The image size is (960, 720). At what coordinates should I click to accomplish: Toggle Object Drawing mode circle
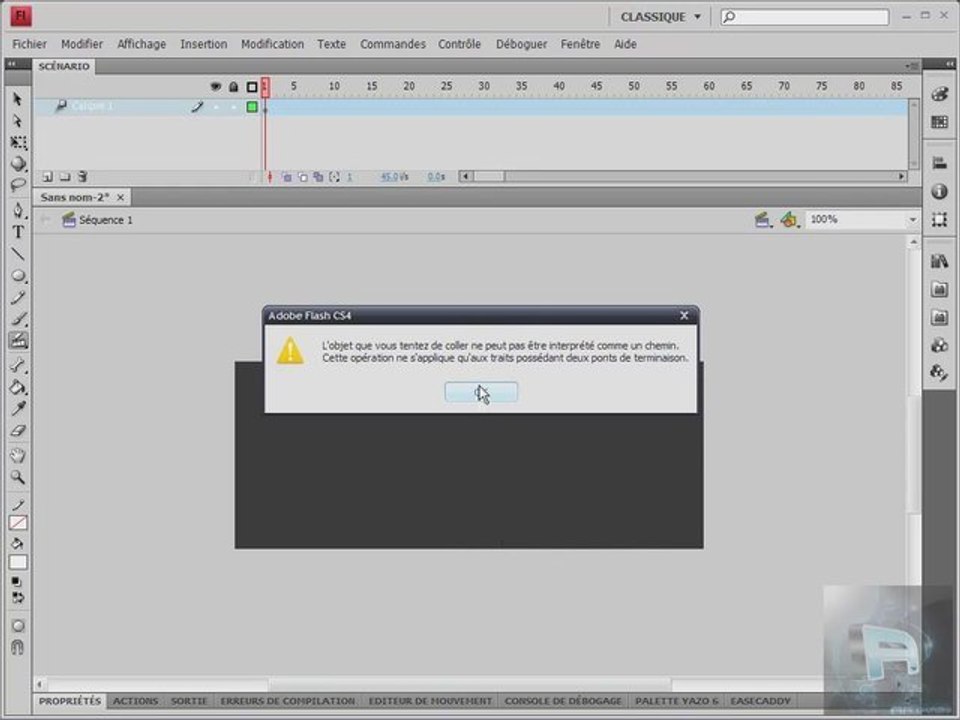18,626
